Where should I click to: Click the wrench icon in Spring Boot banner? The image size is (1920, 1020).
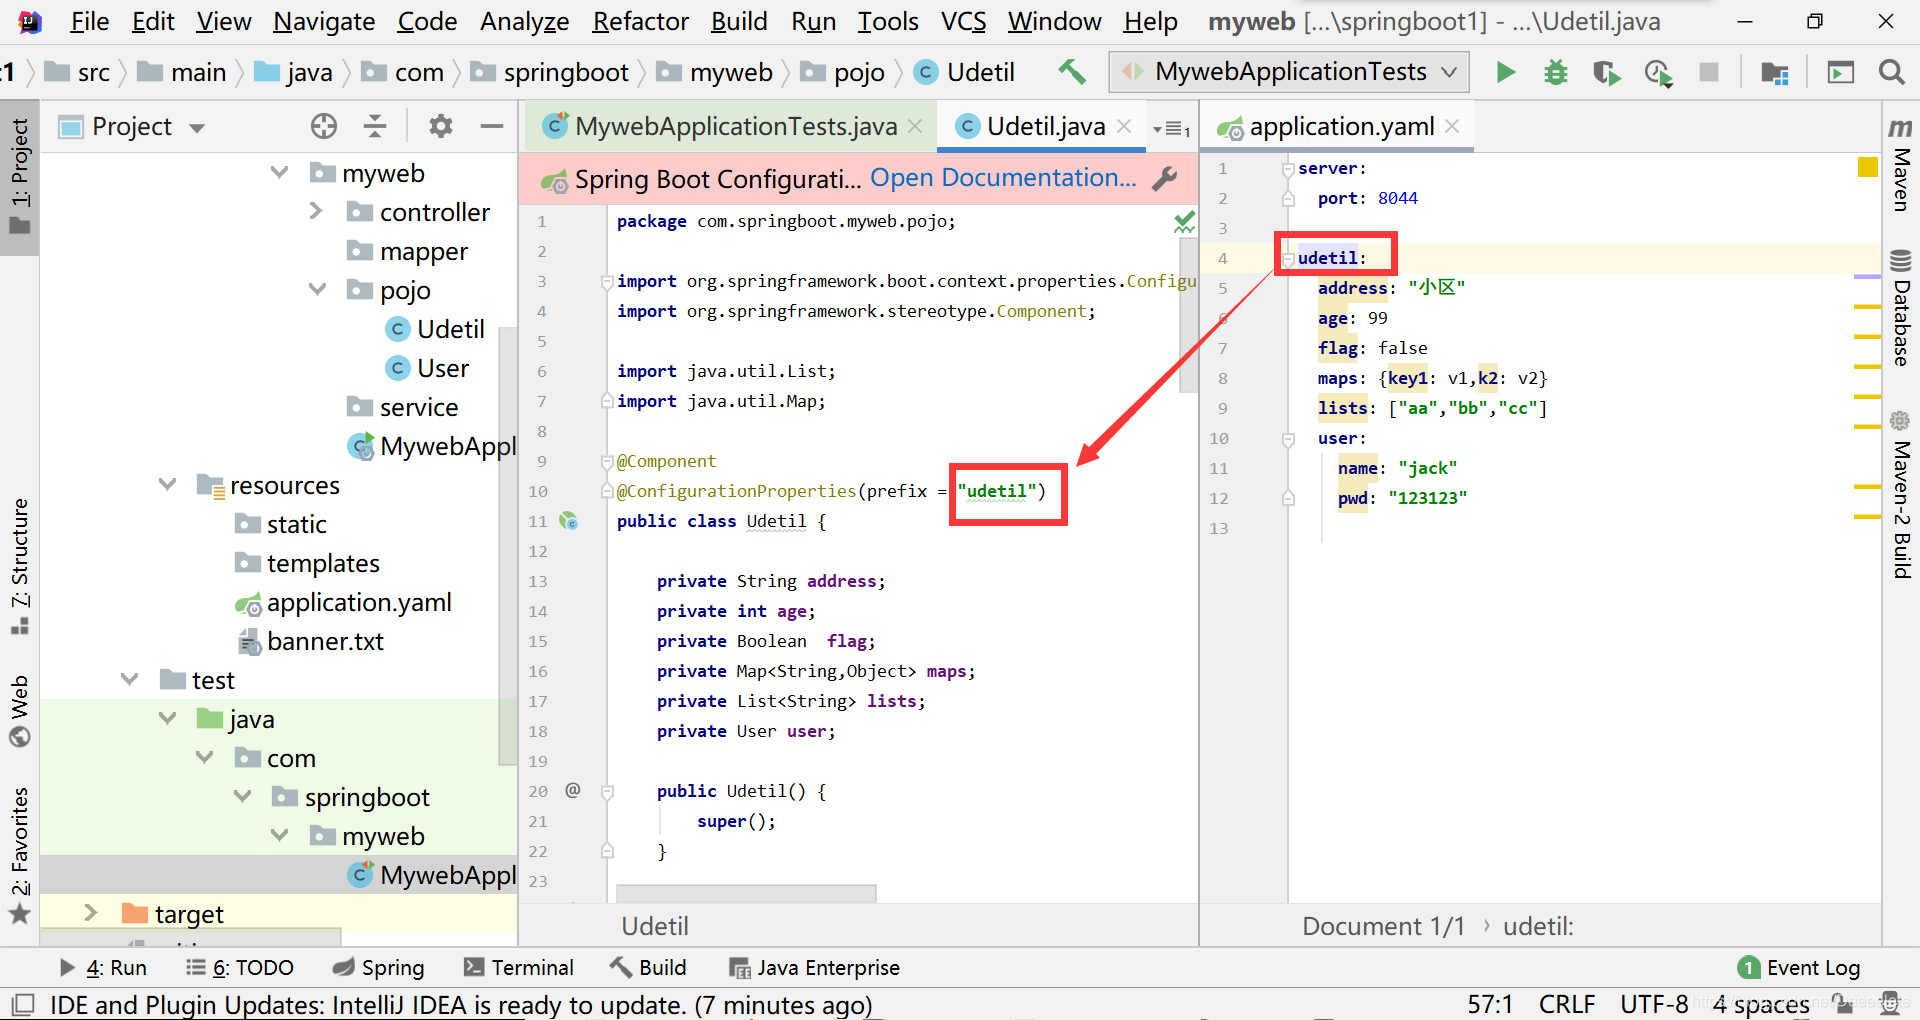point(1164,179)
